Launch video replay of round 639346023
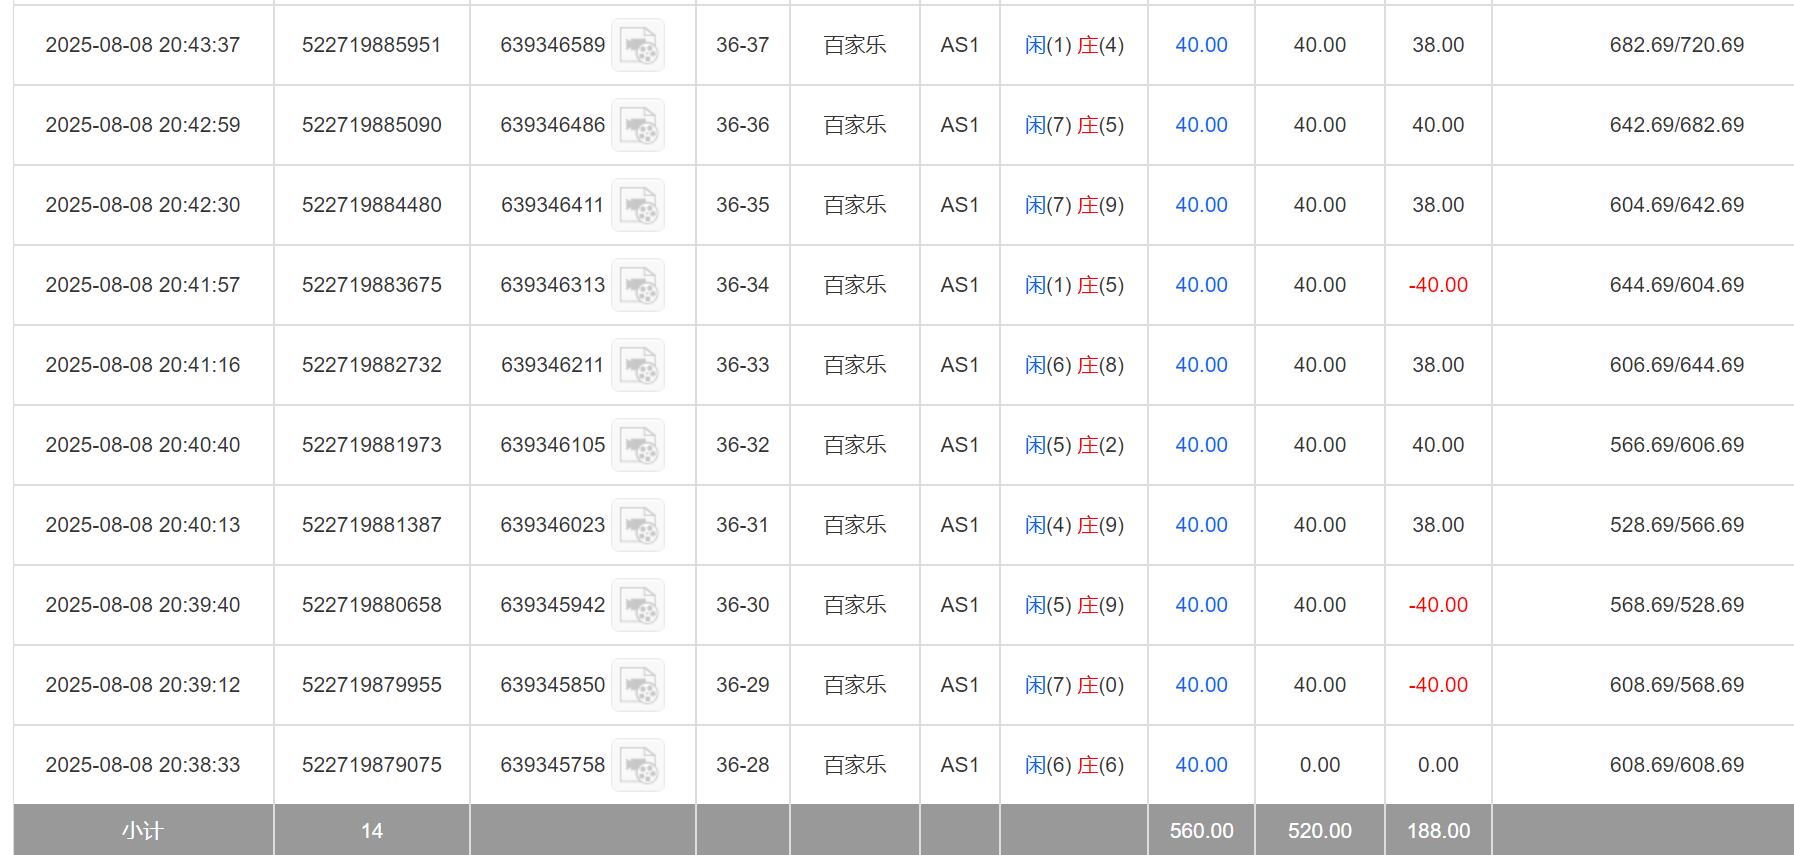The width and height of the screenshot is (1794, 855). tap(638, 525)
